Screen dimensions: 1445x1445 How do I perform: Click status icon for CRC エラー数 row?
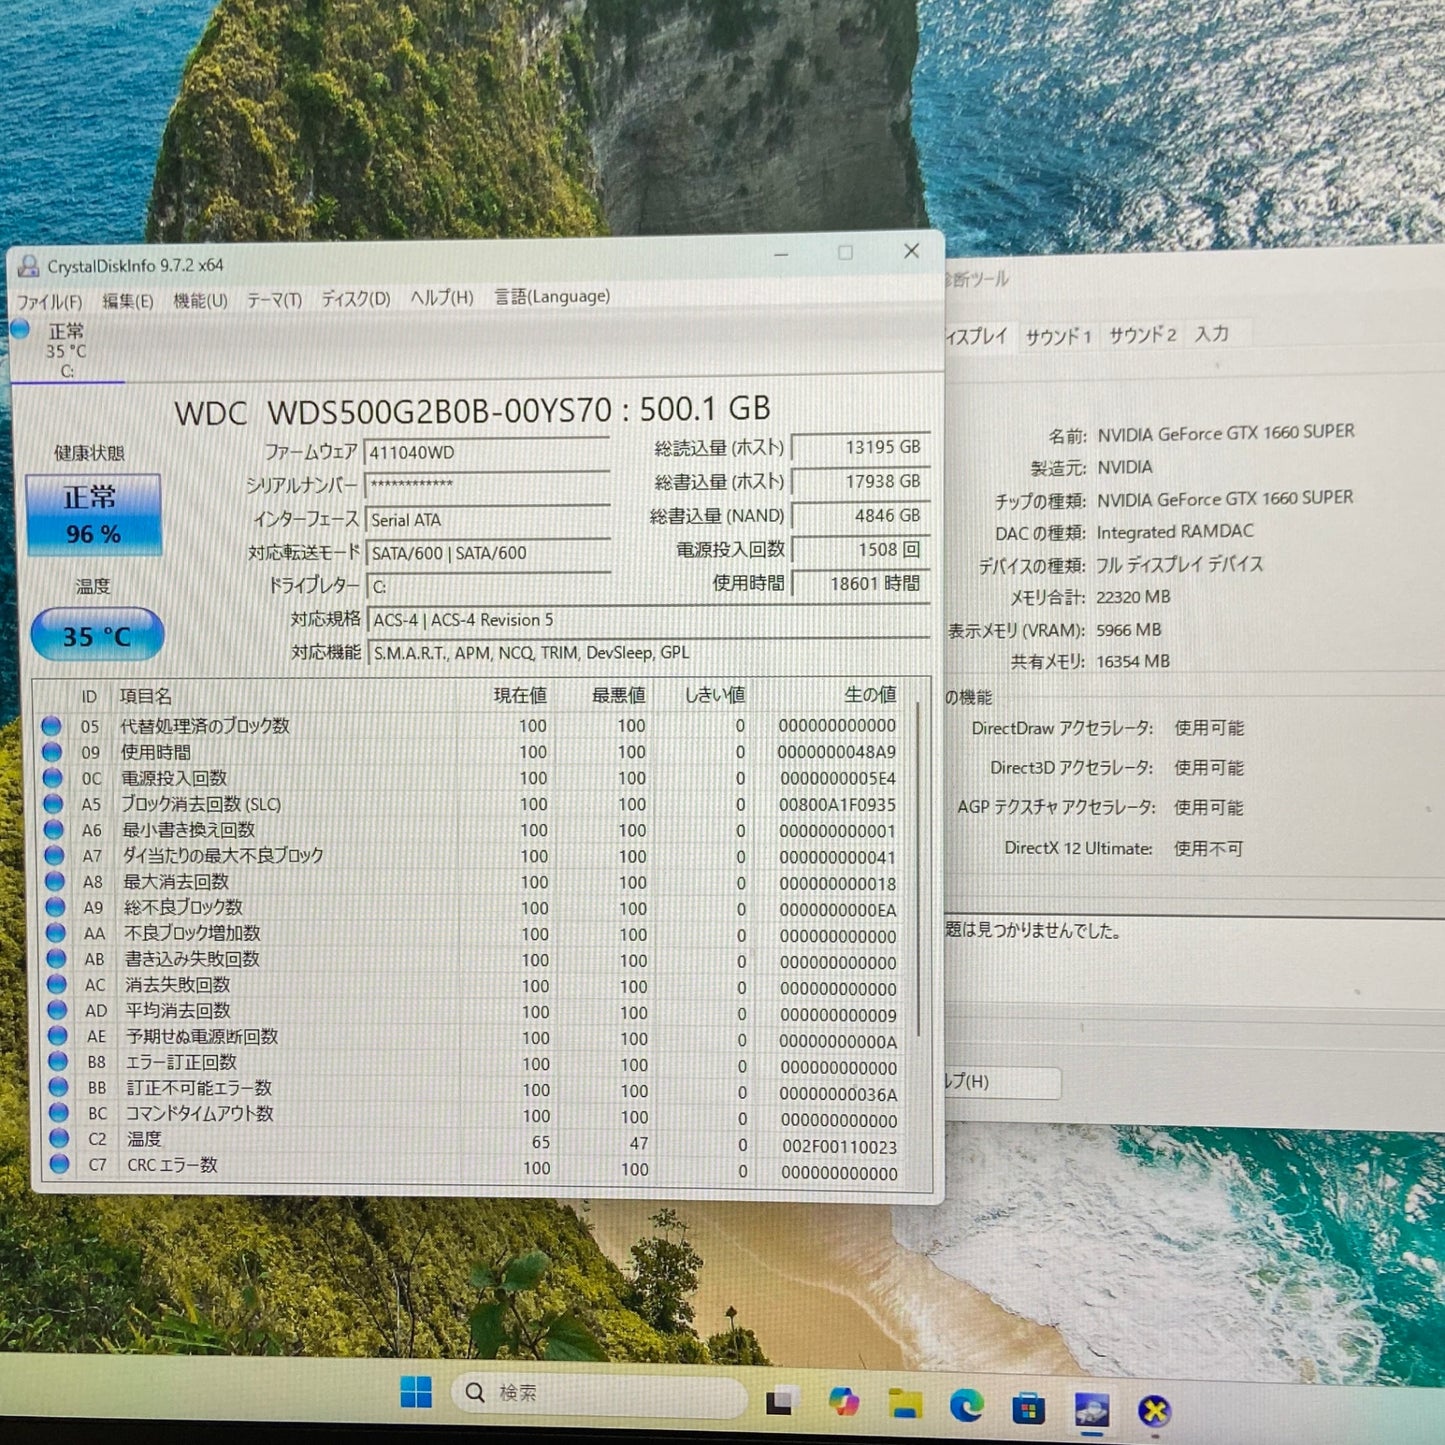pyautogui.click(x=60, y=1164)
